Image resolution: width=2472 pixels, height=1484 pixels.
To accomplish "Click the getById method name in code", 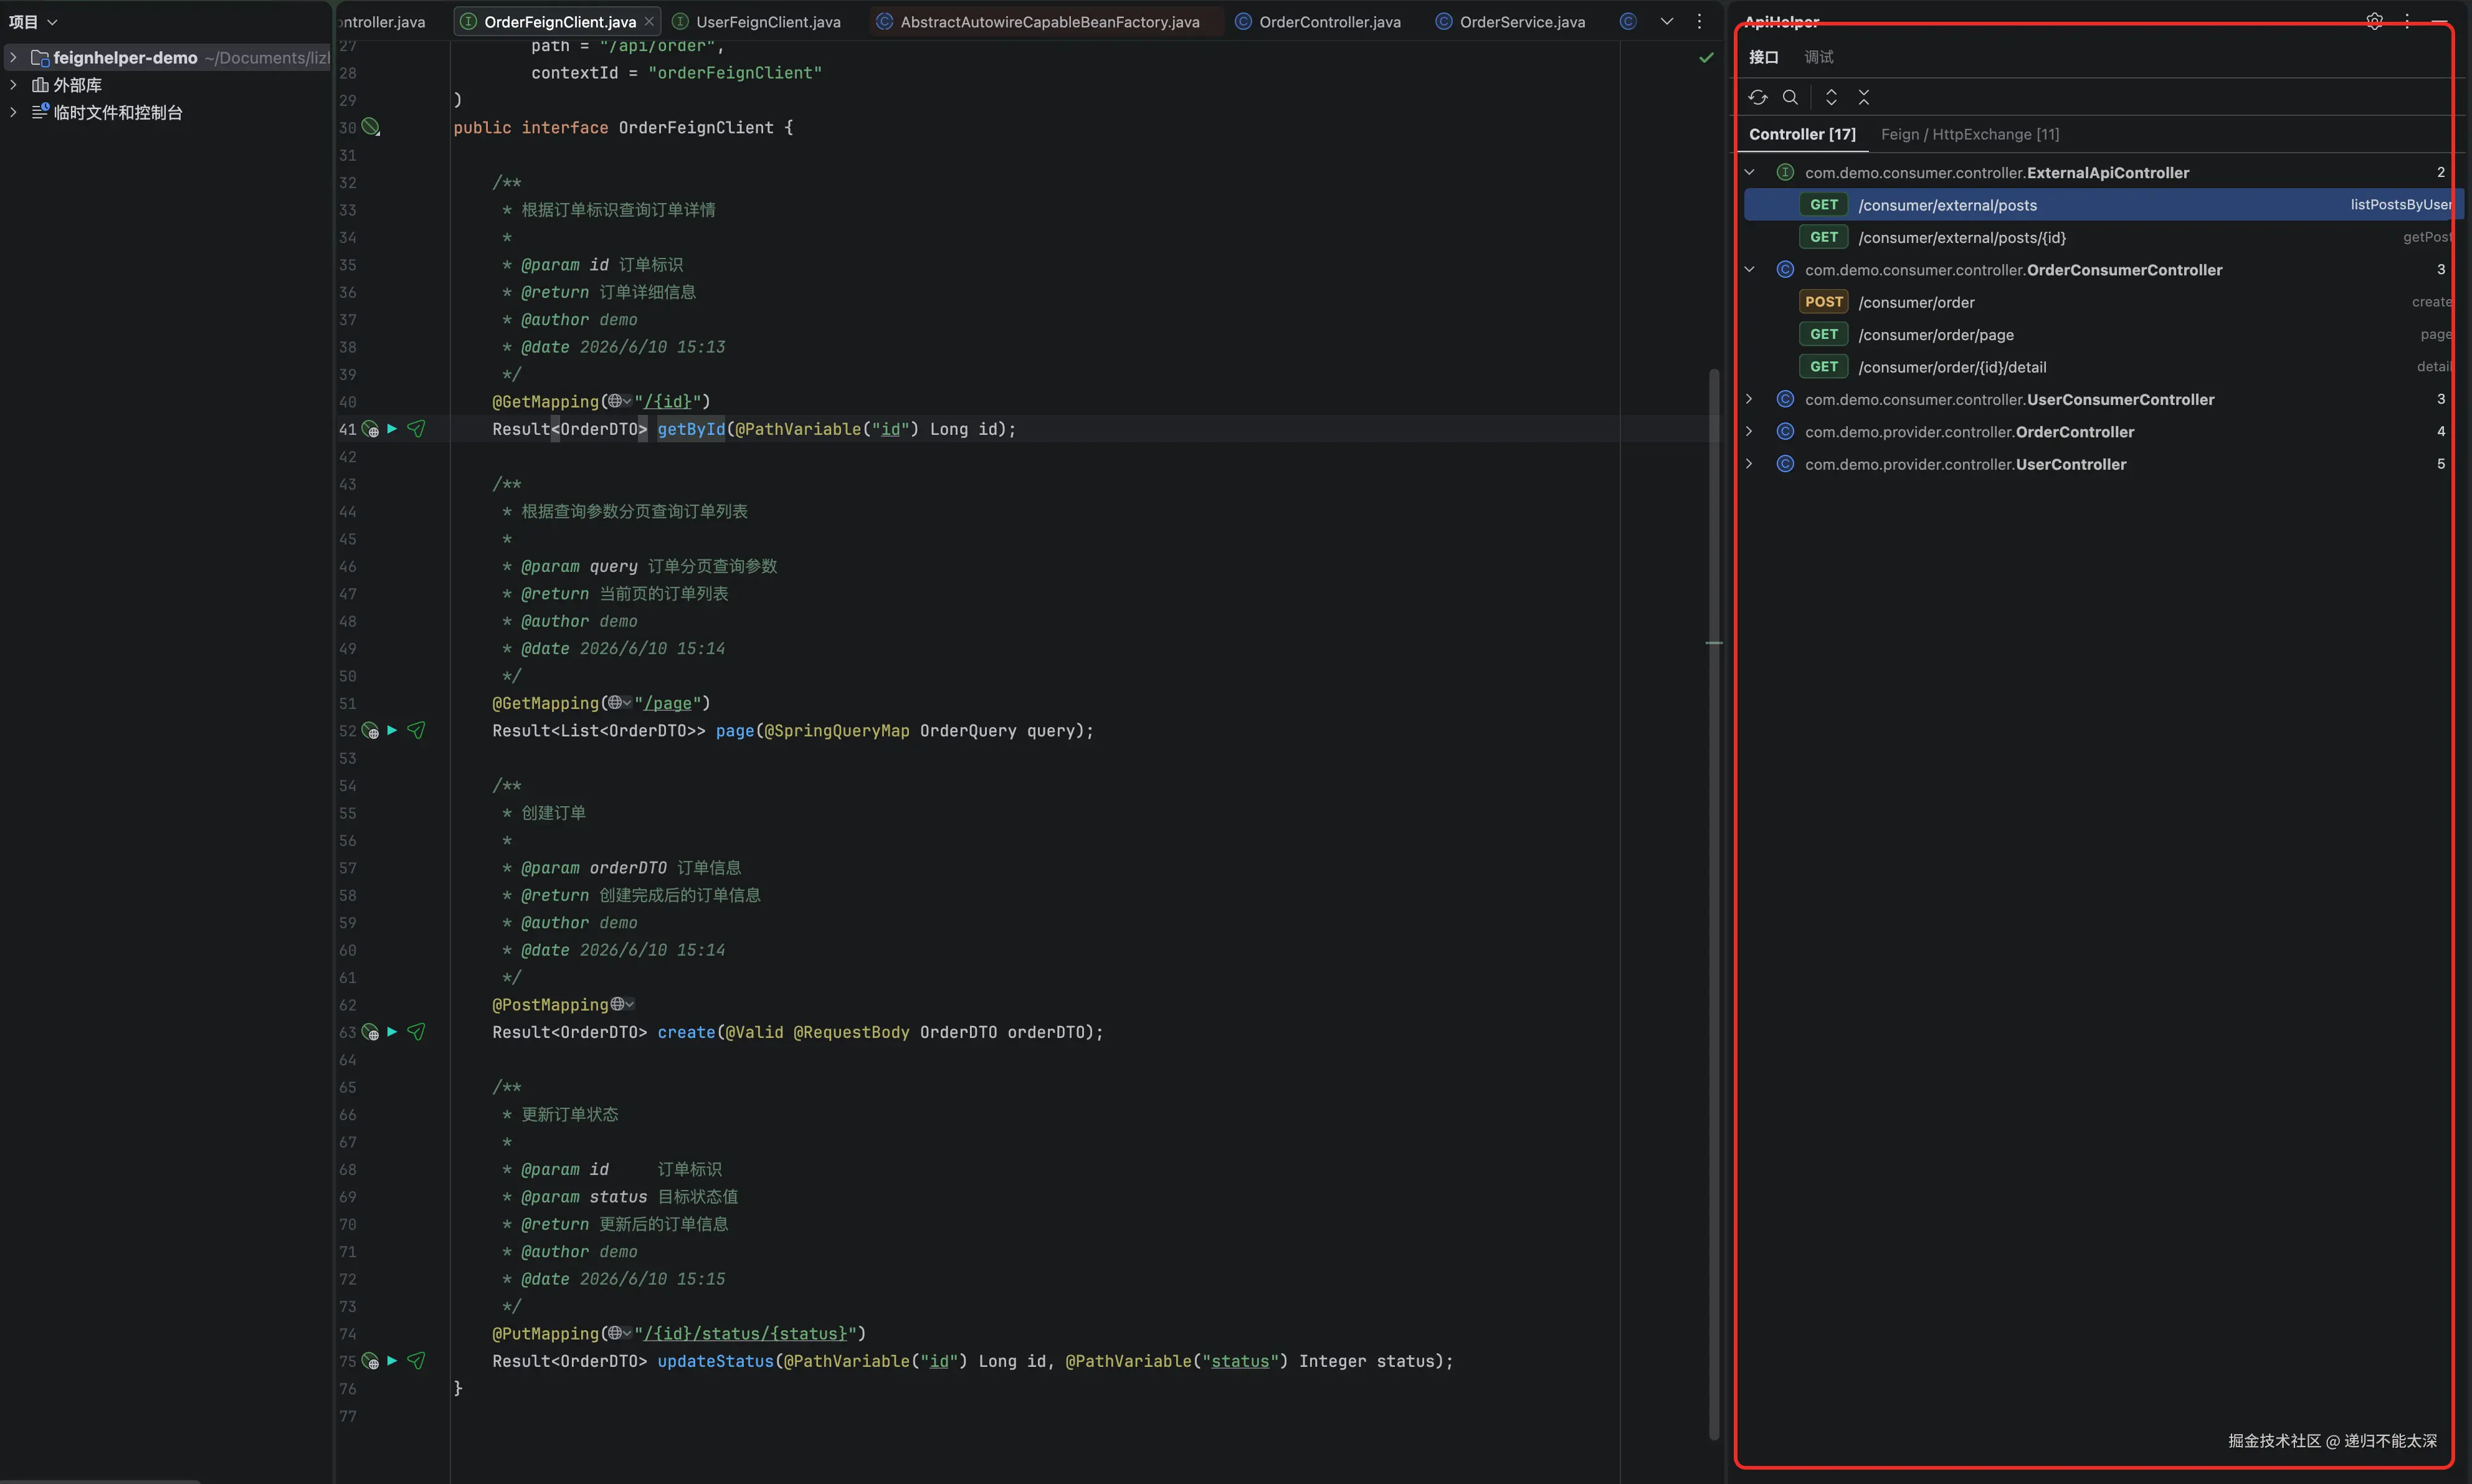I will pos(690,429).
